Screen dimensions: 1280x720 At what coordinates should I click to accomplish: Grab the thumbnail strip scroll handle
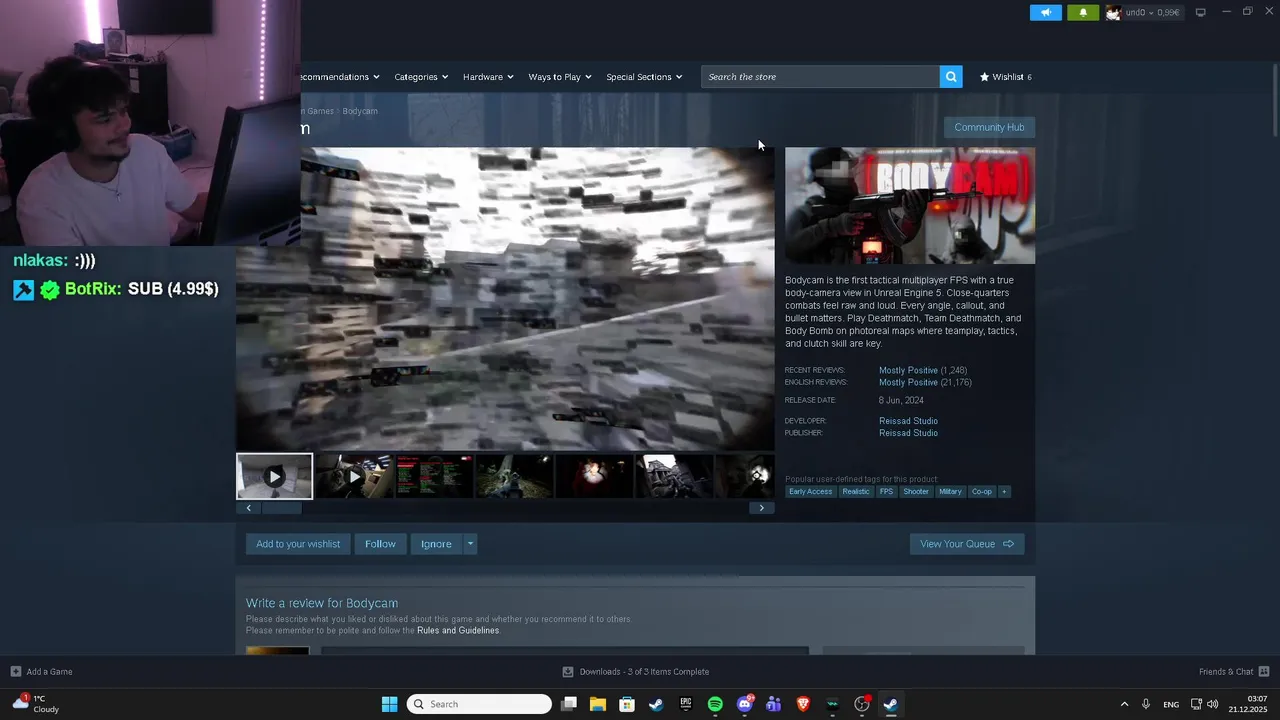[x=281, y=508]
